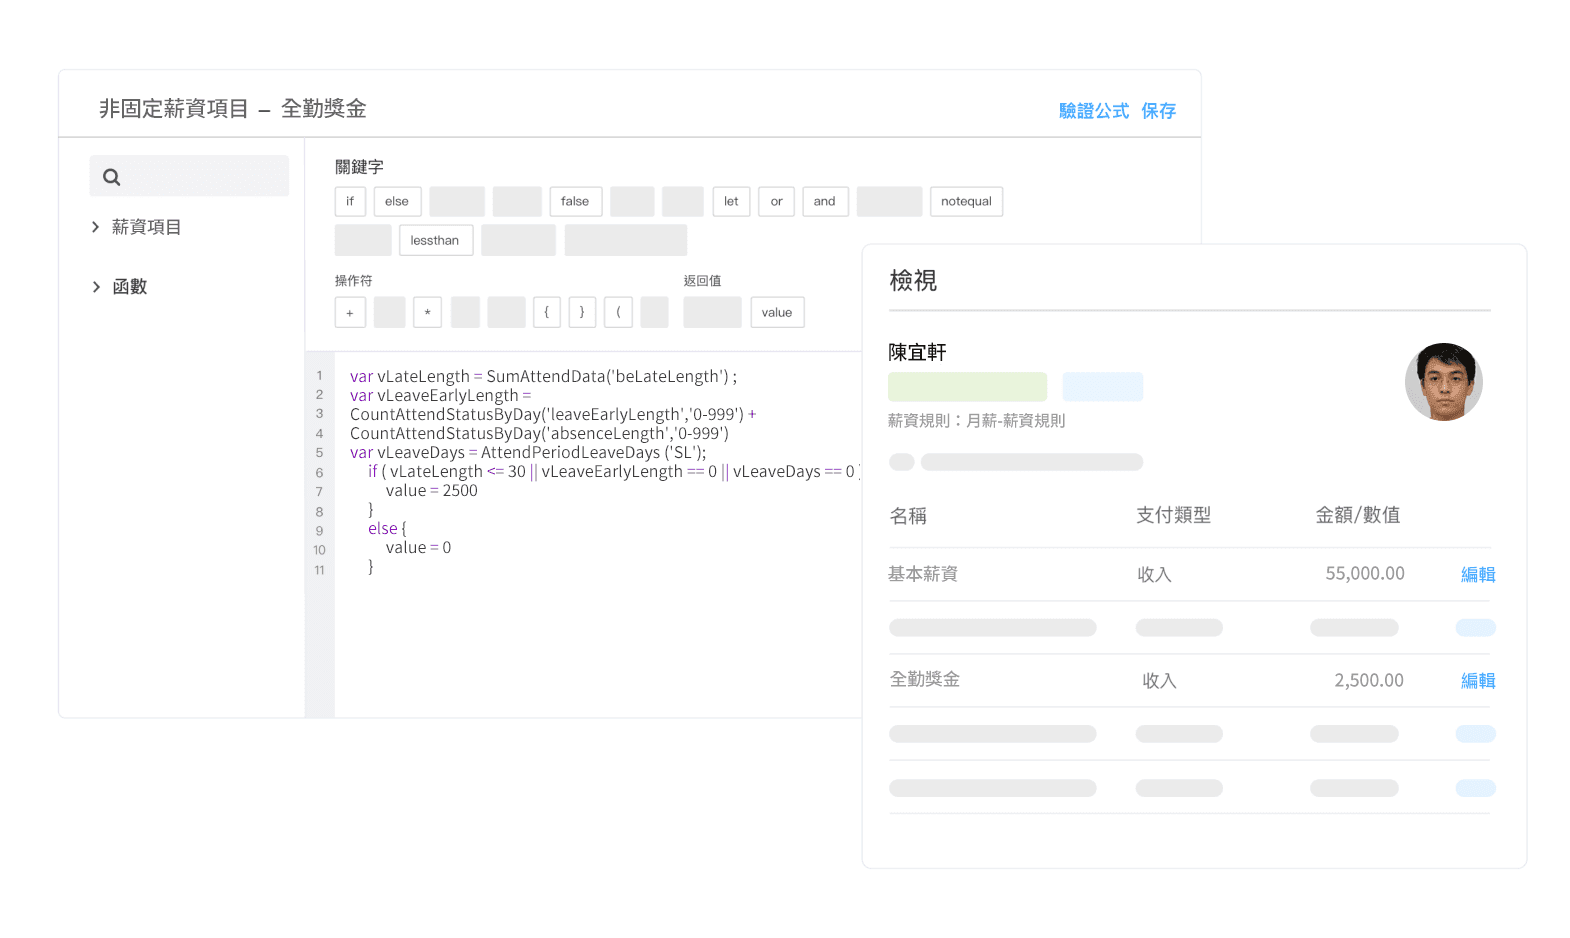This screenshot has height=938, width=1570.
Task: Click code line with SumAttendData
Action: (x=543, y=376)
